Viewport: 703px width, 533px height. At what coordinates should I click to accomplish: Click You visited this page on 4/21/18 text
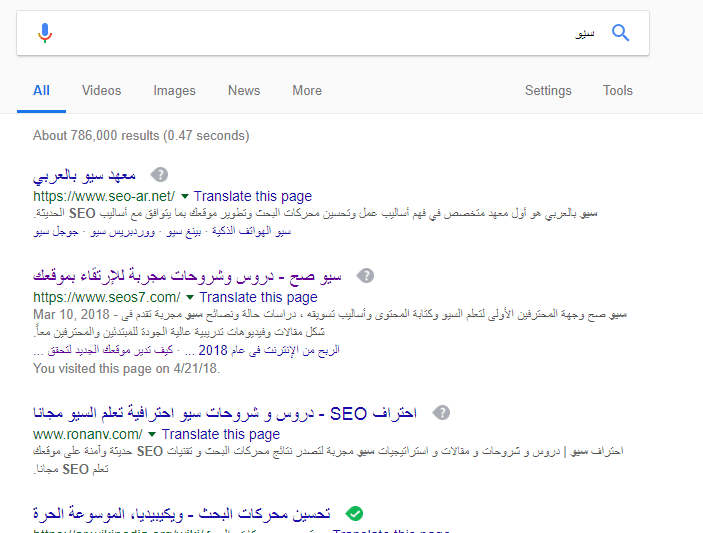pos(126,369)
